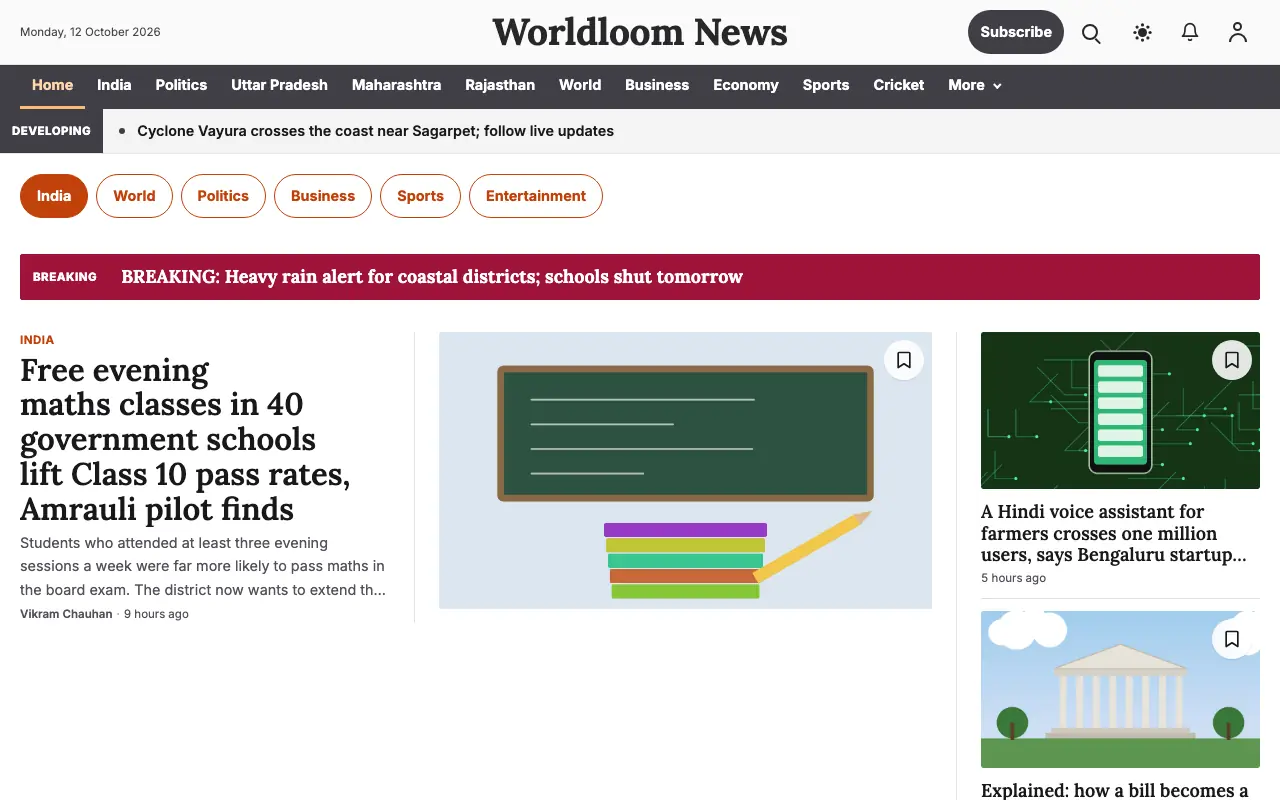
Task: Bookmark the 'how a bill becomes' explainer
Action: pos(1232,639)
